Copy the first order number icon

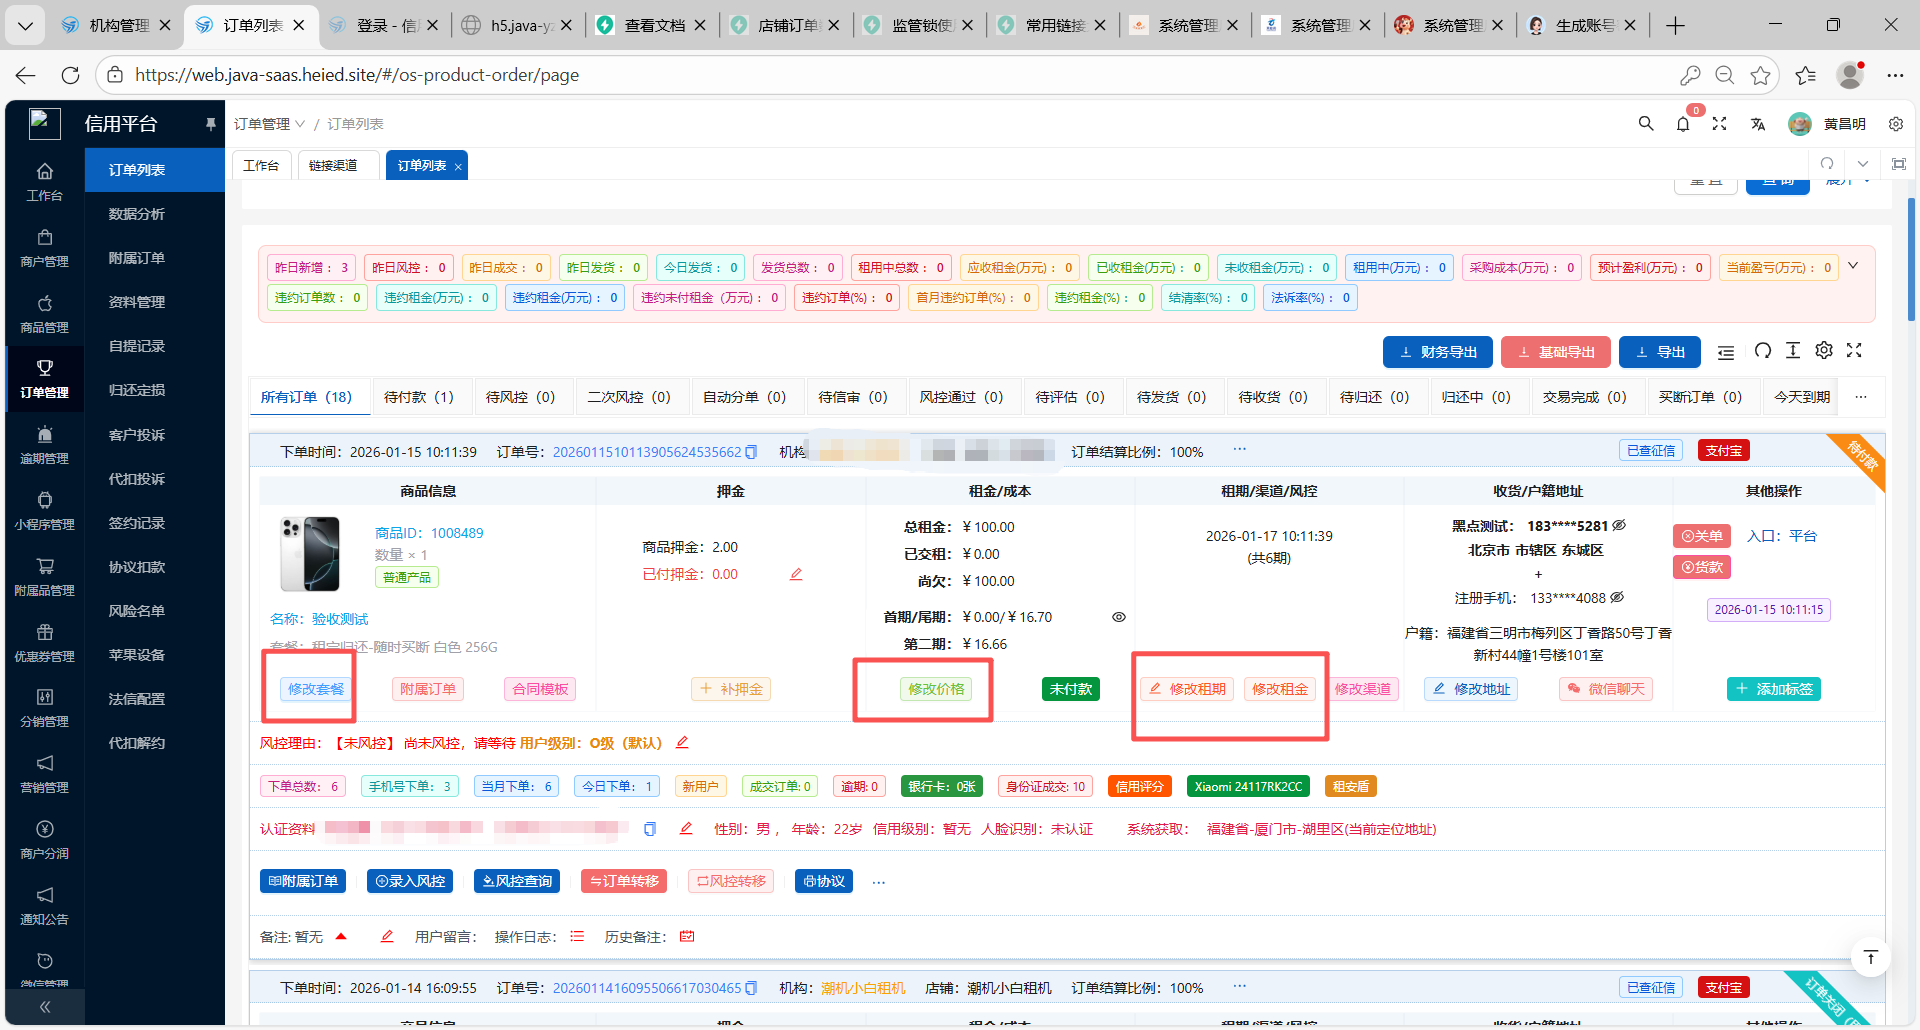[x=751, y=452]
